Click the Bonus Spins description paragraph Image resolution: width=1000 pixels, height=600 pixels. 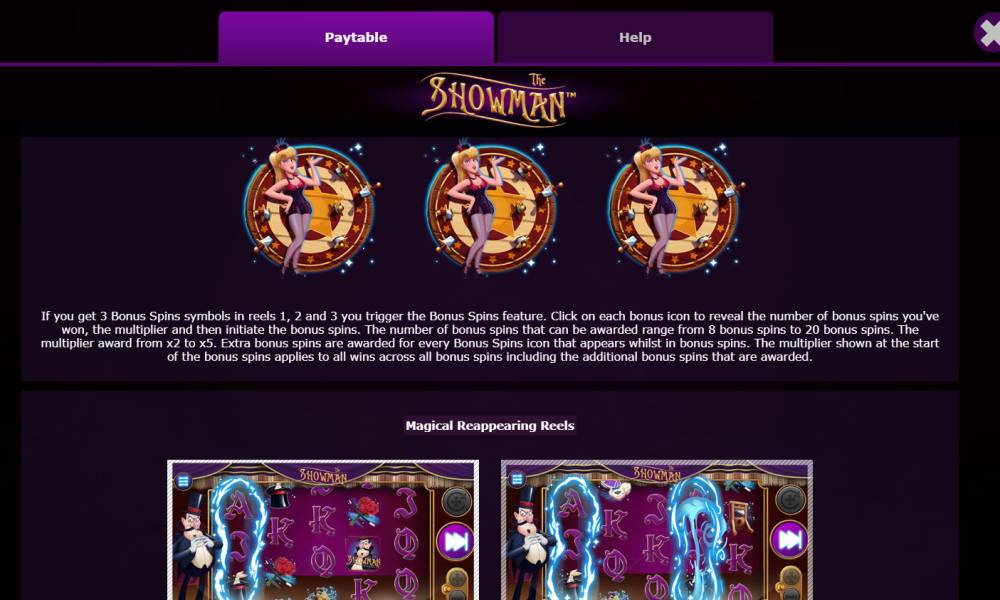pyautogui.click(x=490, y=336)
